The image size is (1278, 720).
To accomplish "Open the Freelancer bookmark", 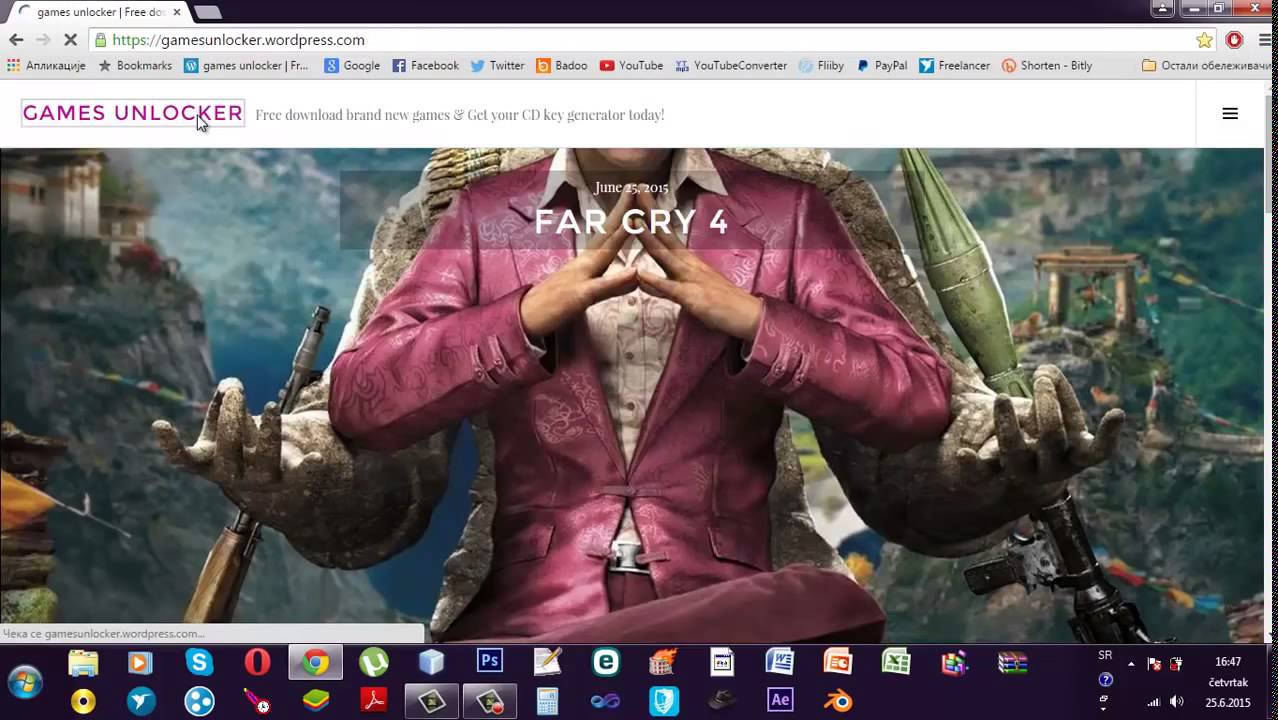I will pos(954,66).
